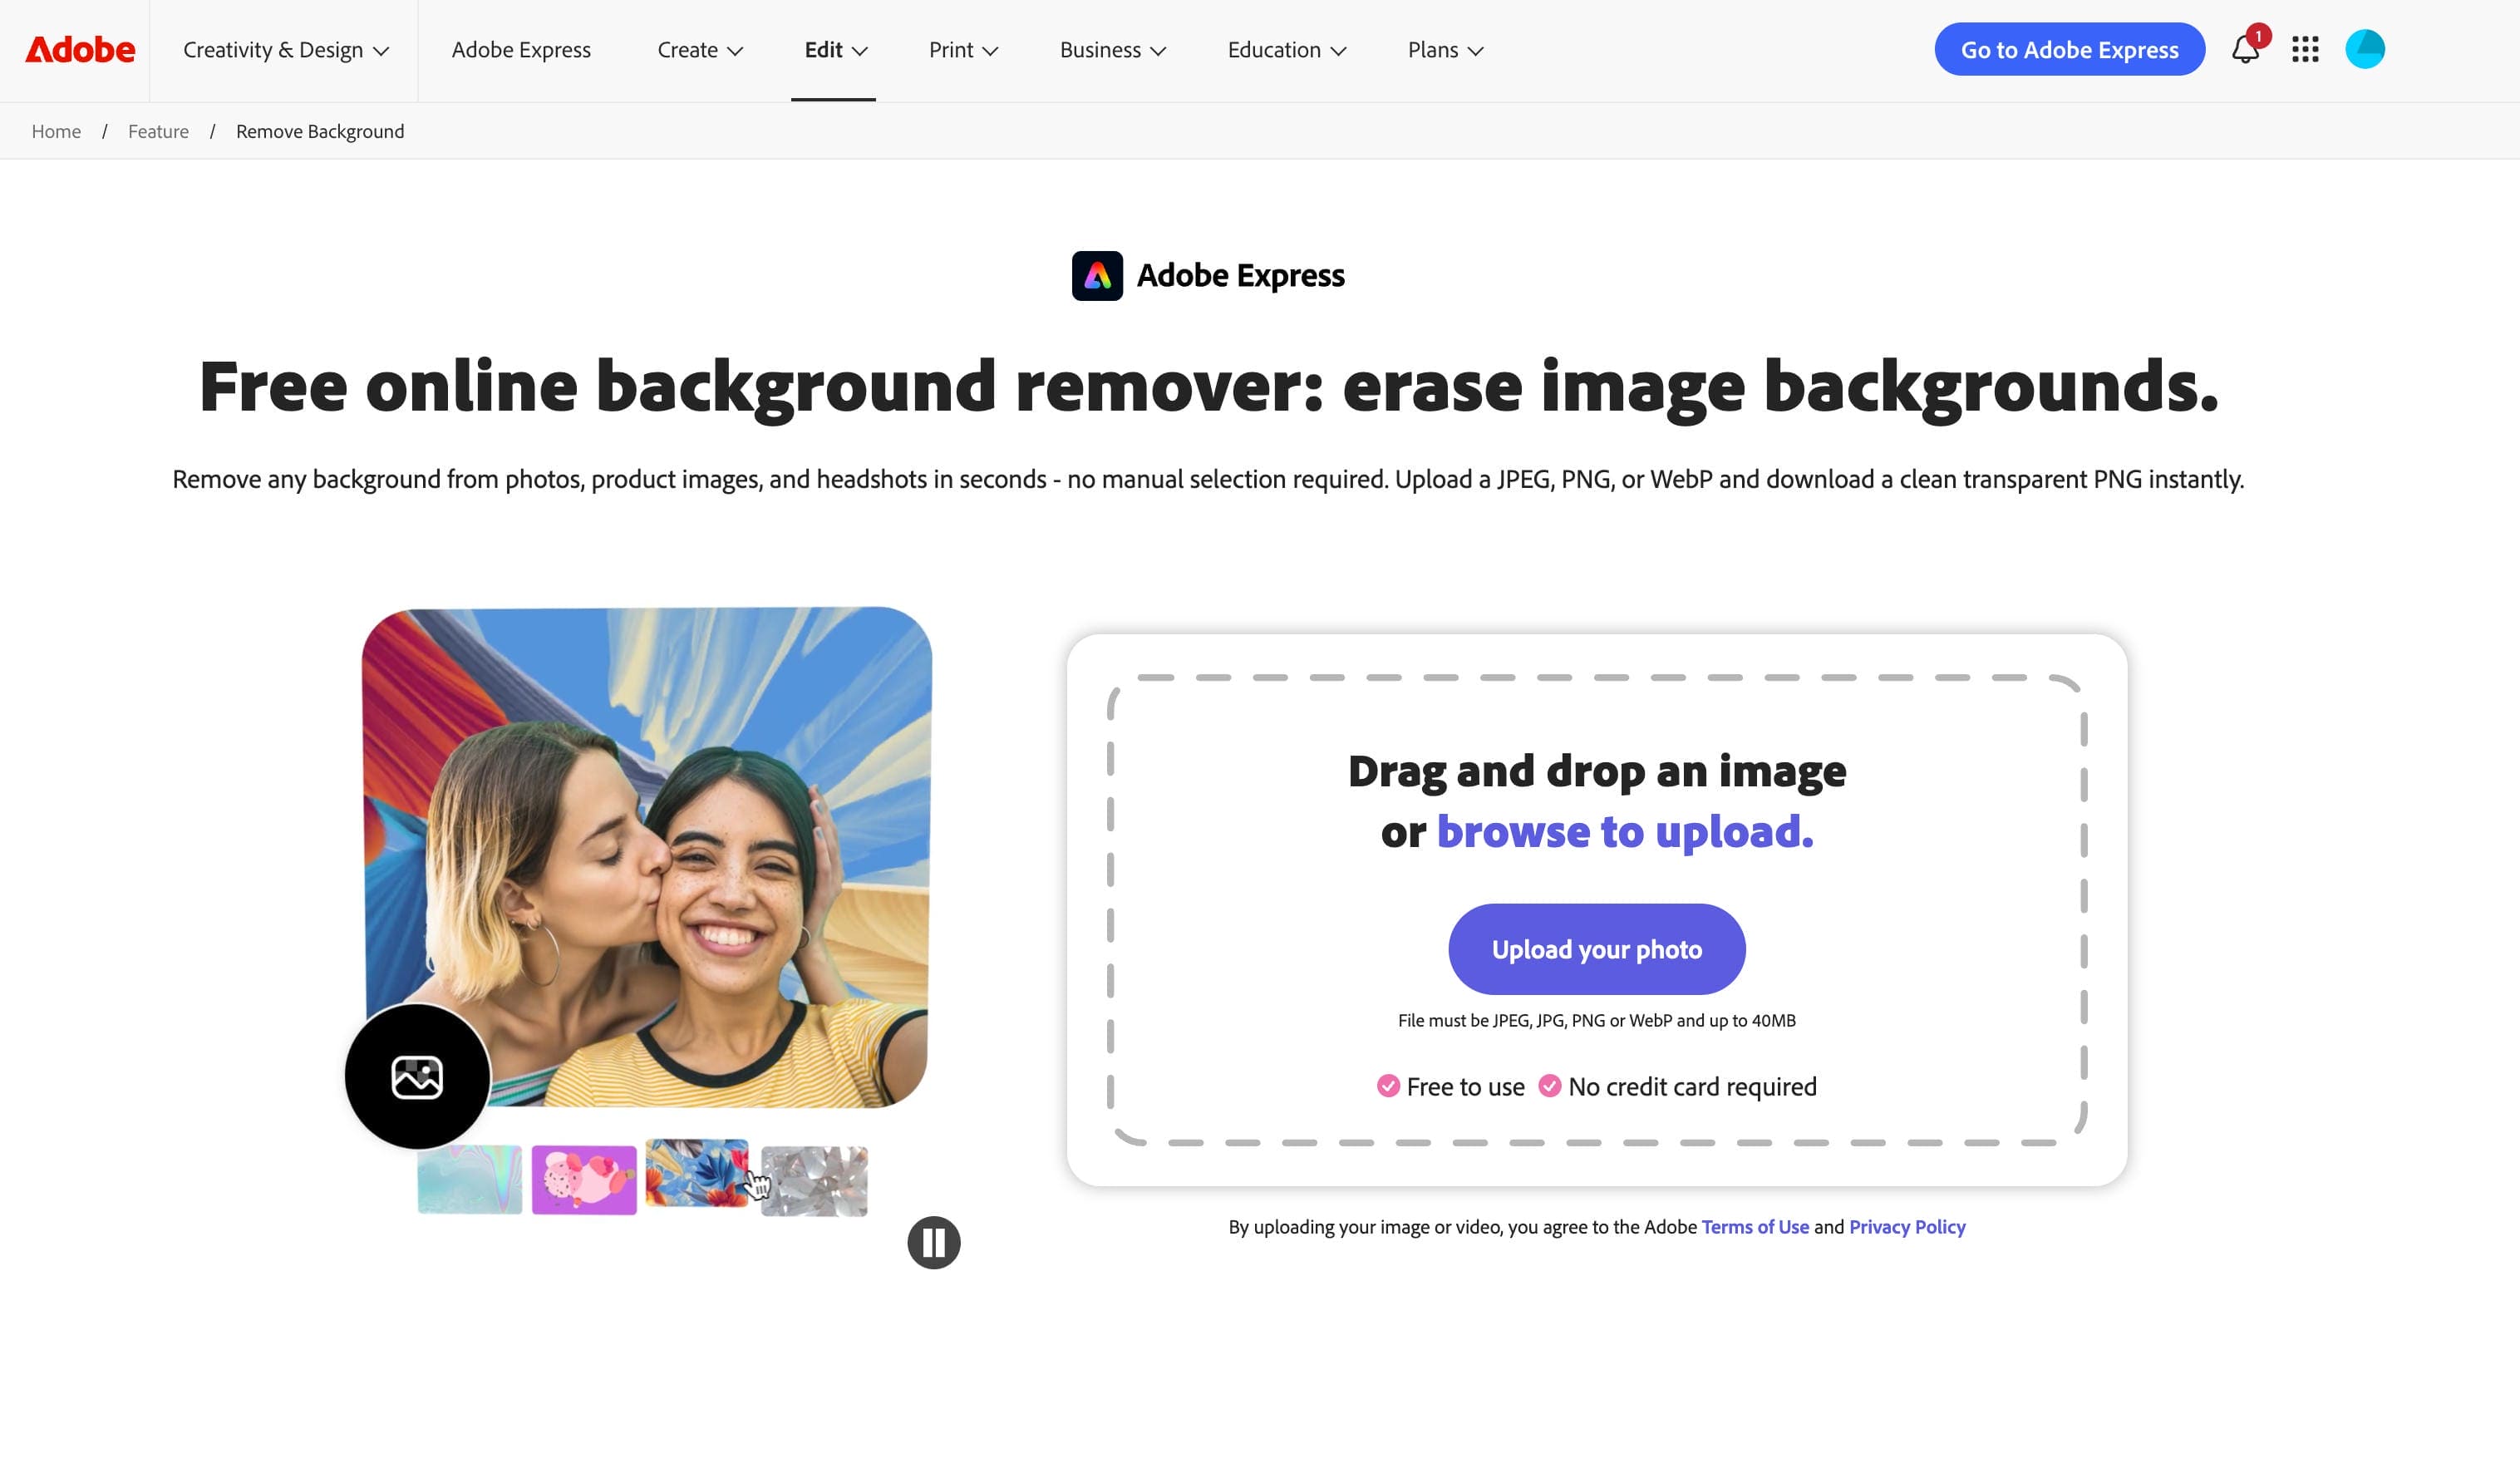Screen dimensions: 2520x1478
Task: Click Upload your photo button
Action: 1597,949
